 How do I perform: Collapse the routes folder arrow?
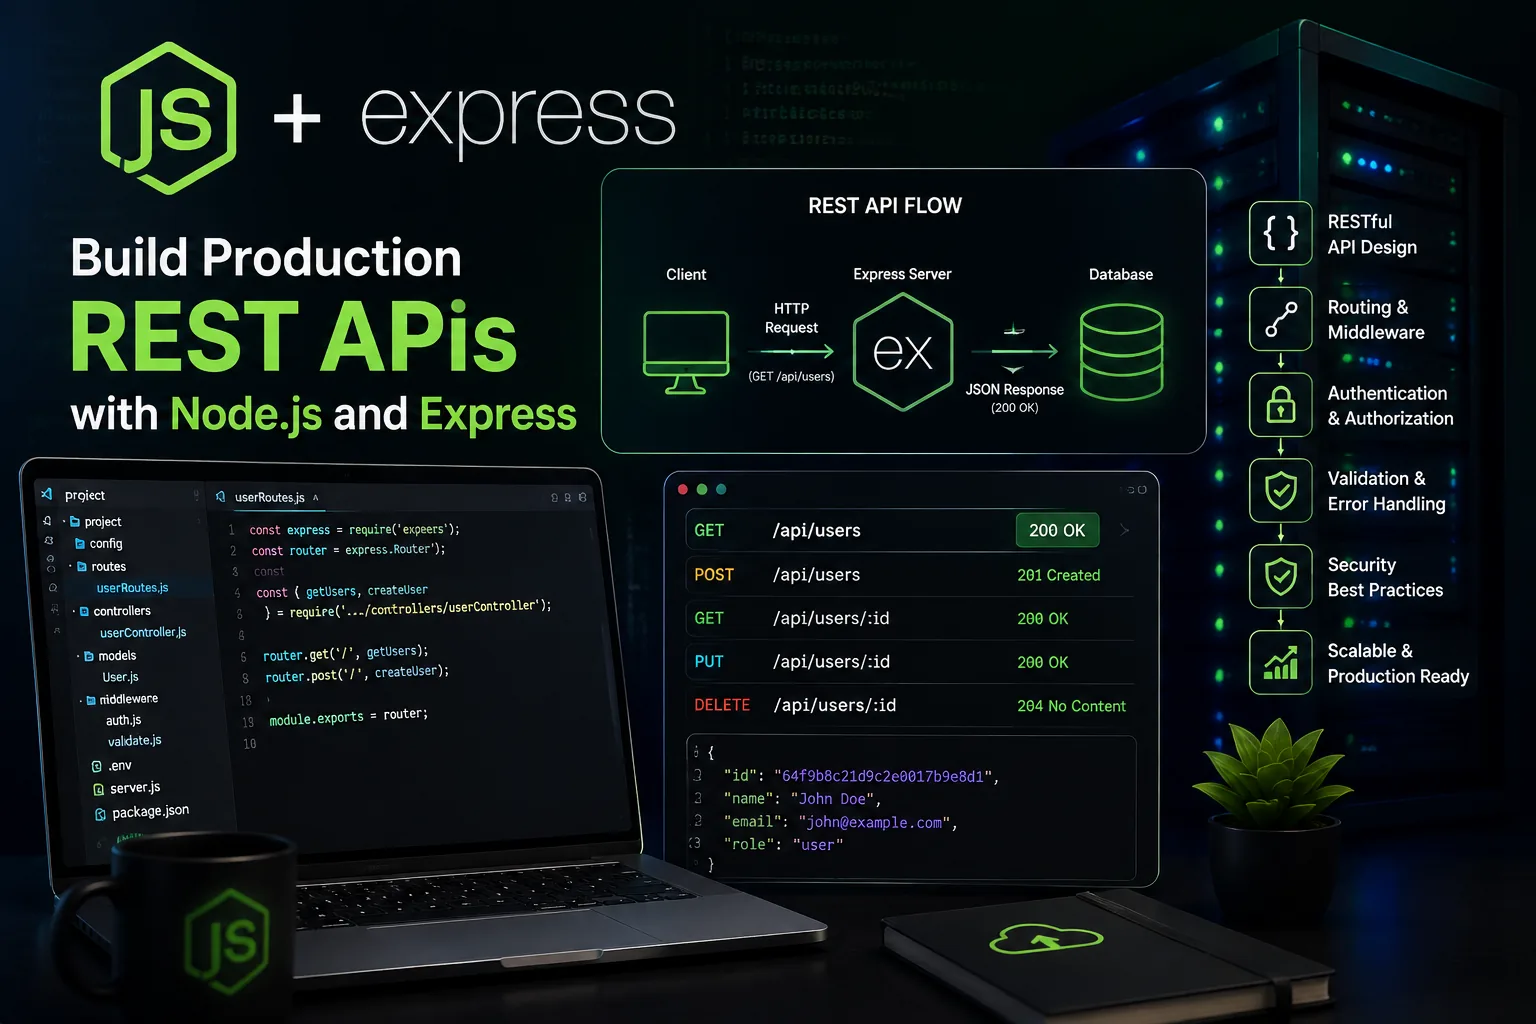[x=70, y=566]
